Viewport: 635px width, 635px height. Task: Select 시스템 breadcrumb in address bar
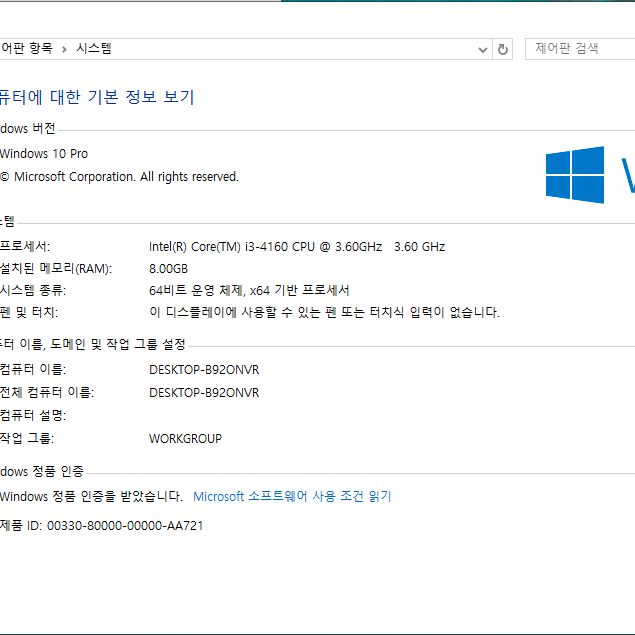(94, 49)
